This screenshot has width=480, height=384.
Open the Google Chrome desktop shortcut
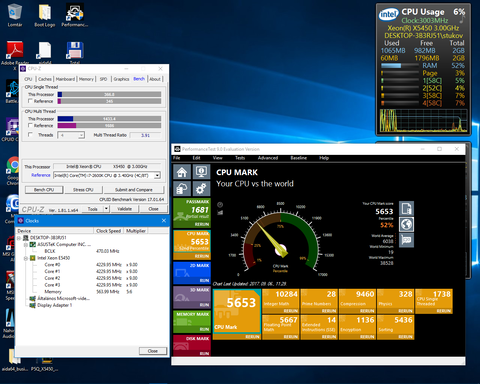click(x=13, y=170)
